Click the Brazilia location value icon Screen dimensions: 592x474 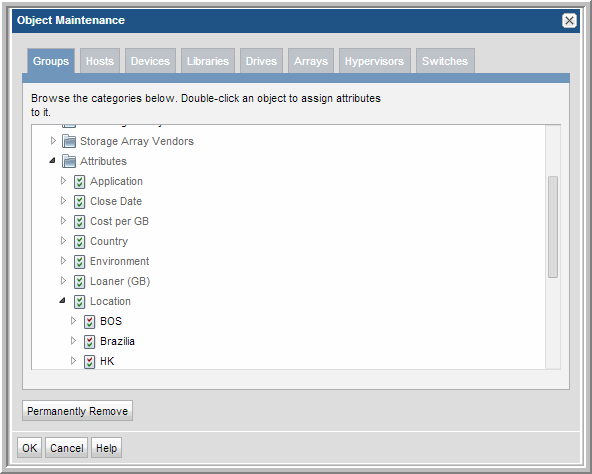click(x=89, y=342)
